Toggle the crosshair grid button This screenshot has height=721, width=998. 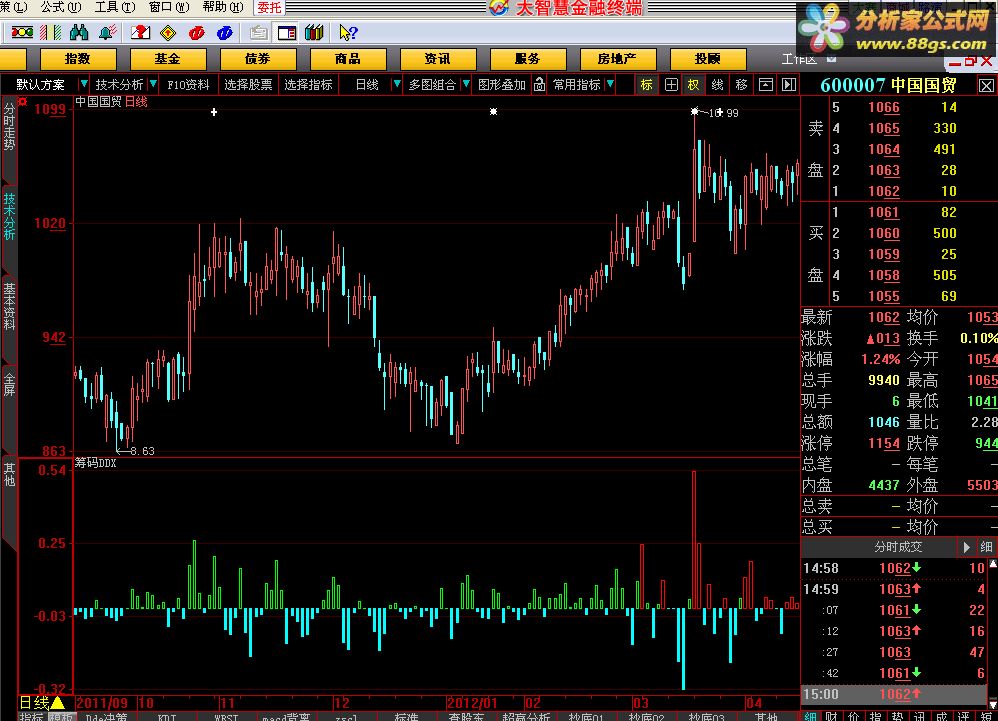click(671, 85)
